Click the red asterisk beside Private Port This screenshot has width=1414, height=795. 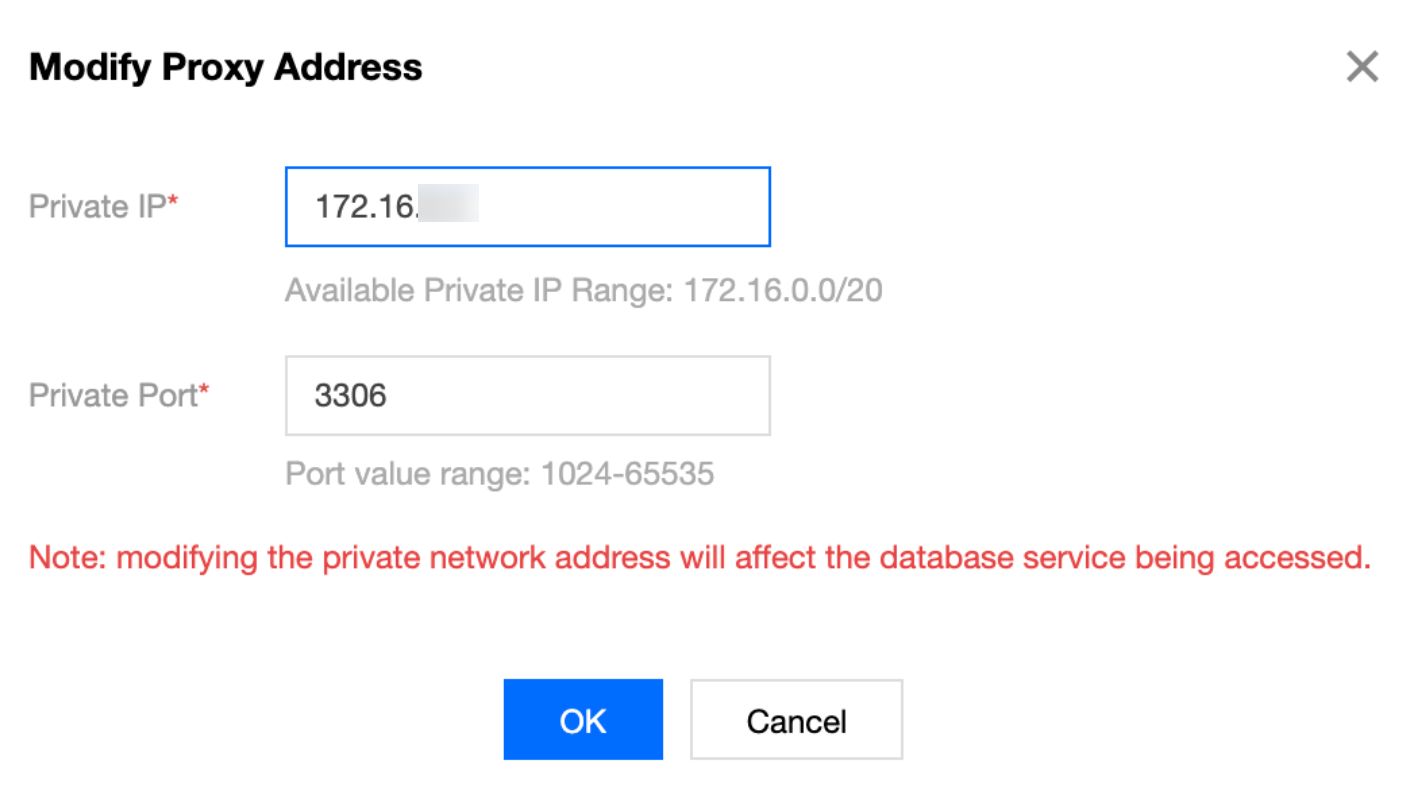(203, 392)
